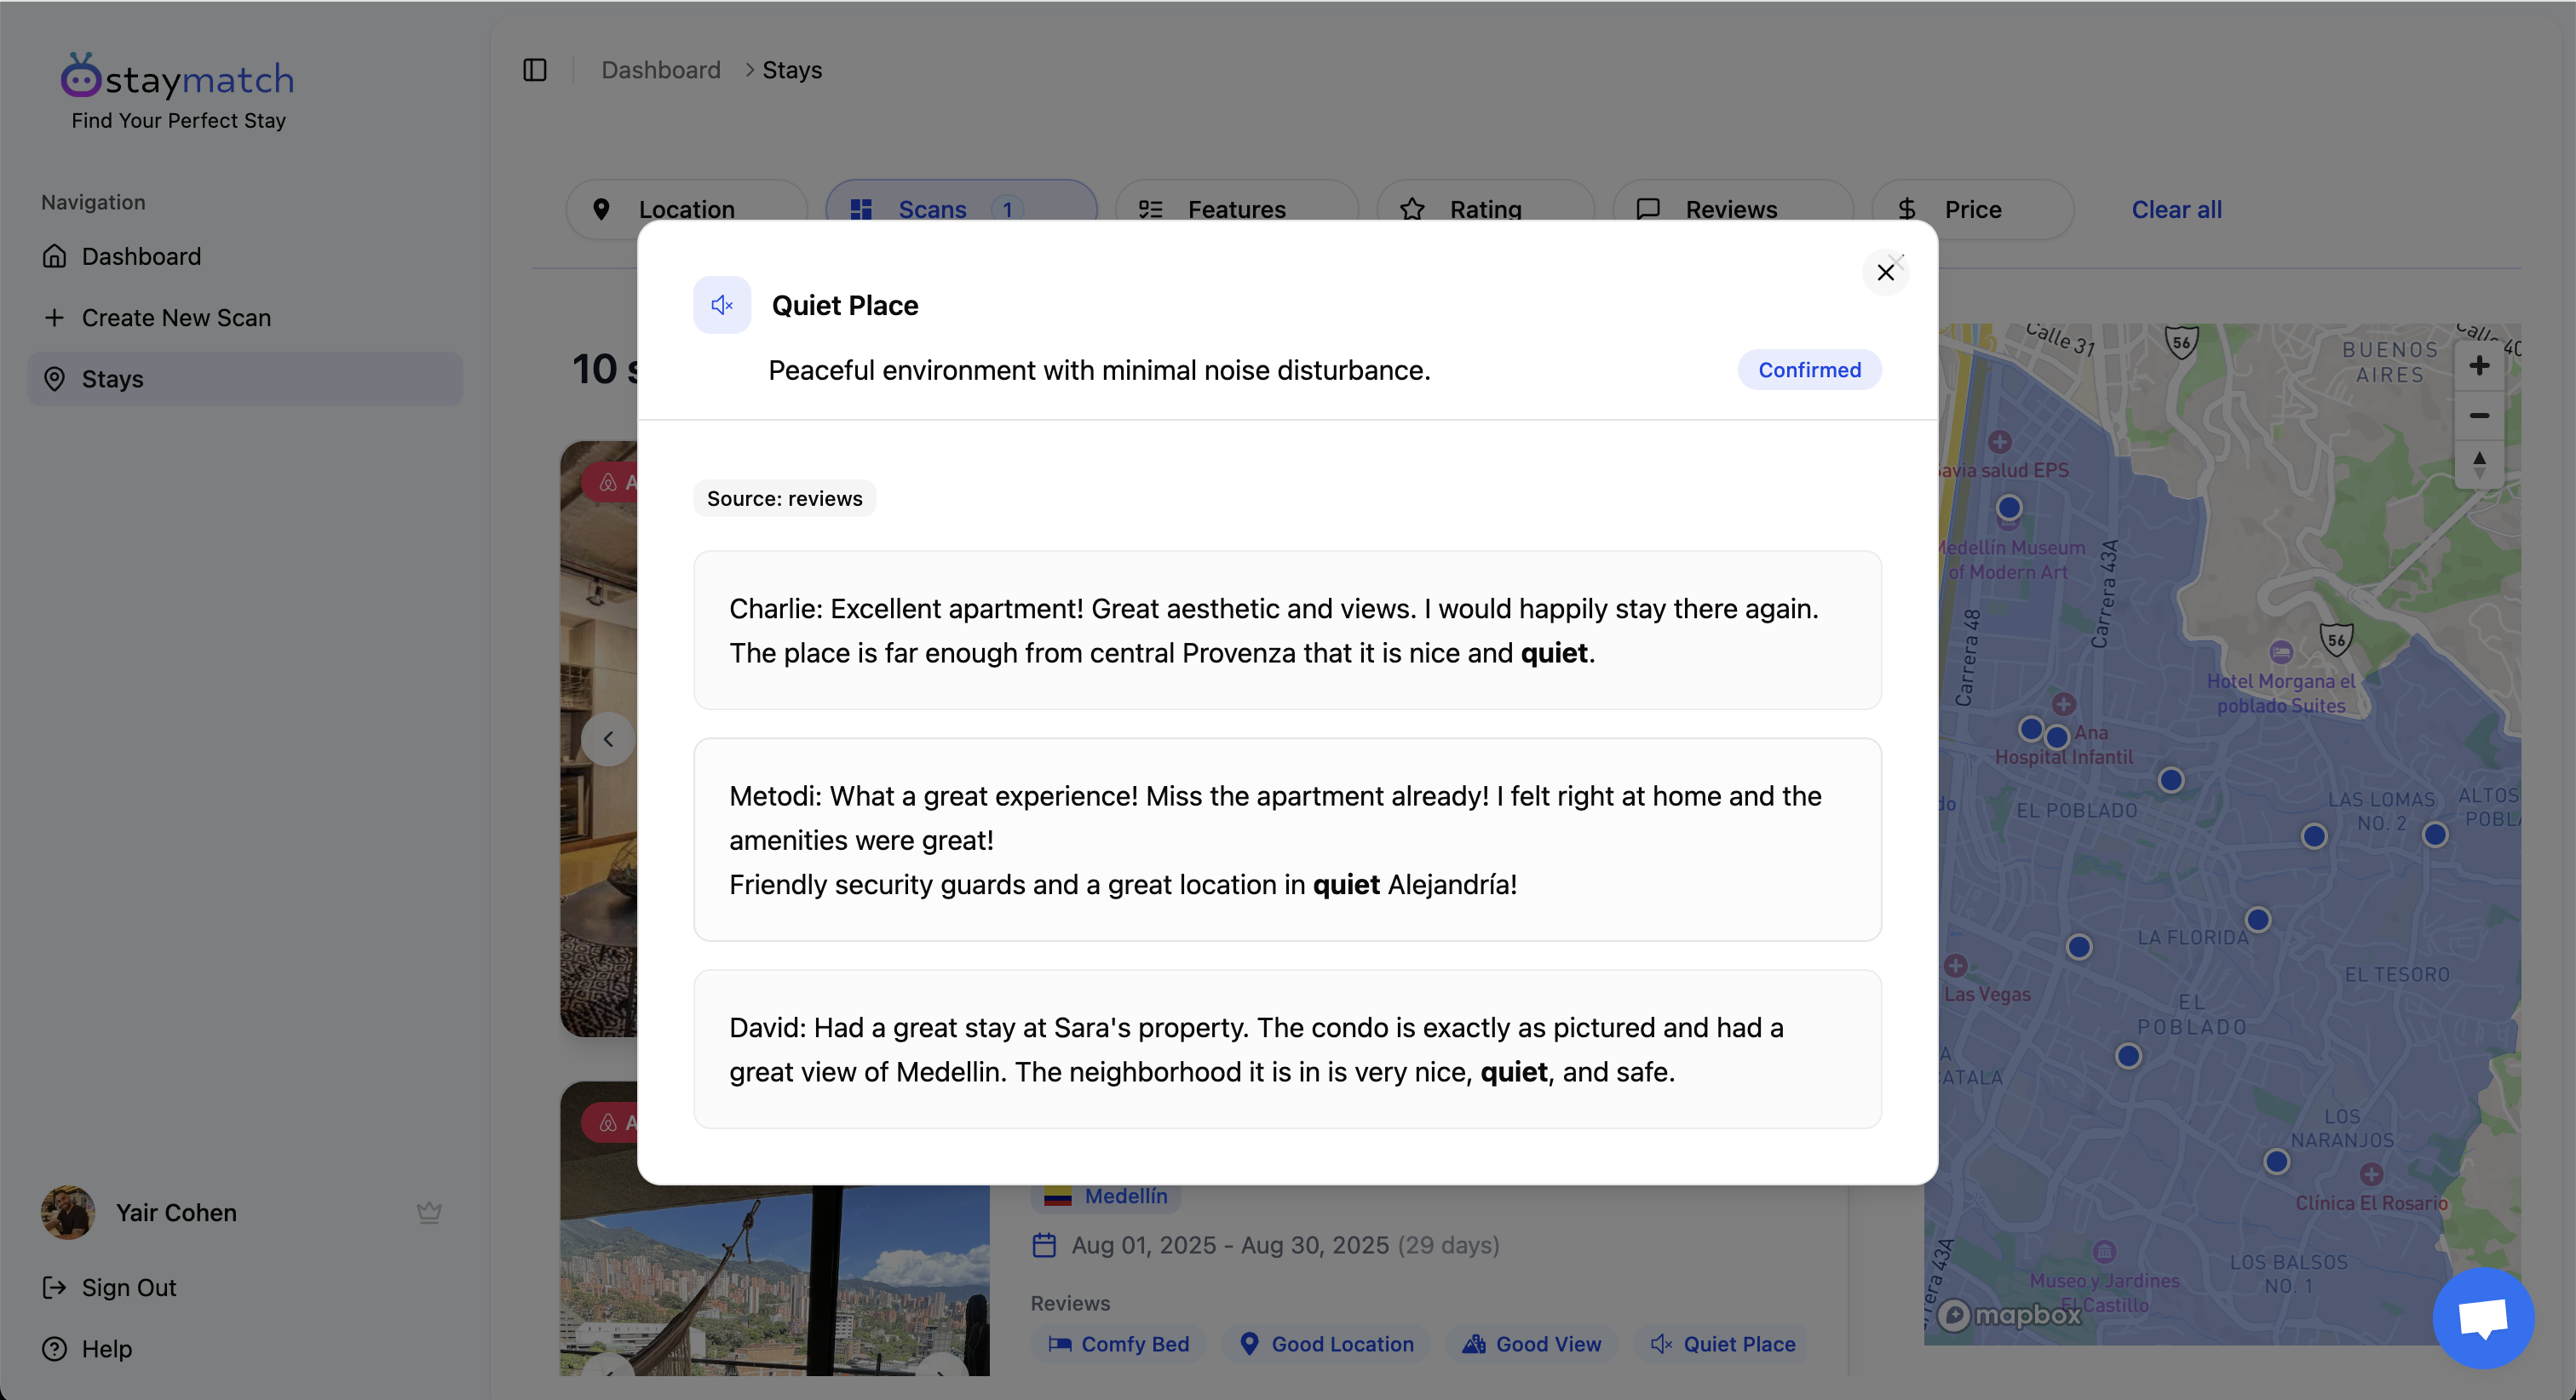The height and width of the screenshot is (1400, 2576).
Task: Click the Quiet Place review tag
Action: pos(1722,1343)
